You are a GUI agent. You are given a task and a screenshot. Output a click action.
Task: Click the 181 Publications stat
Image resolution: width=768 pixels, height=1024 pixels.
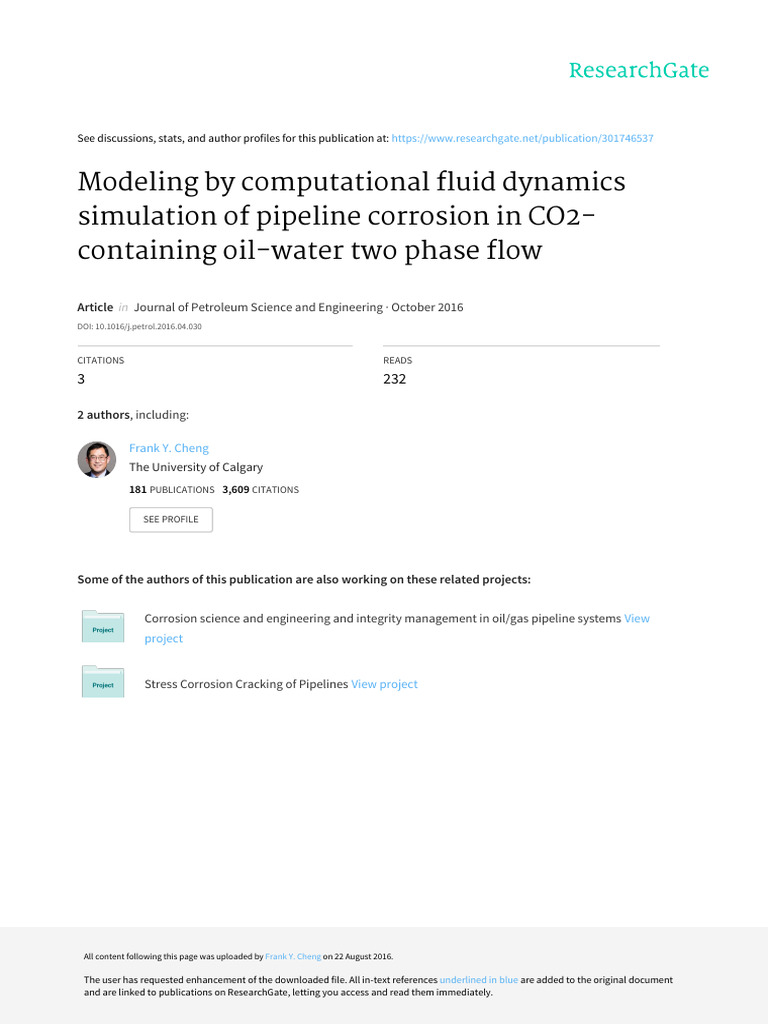(x=172, y=490)
